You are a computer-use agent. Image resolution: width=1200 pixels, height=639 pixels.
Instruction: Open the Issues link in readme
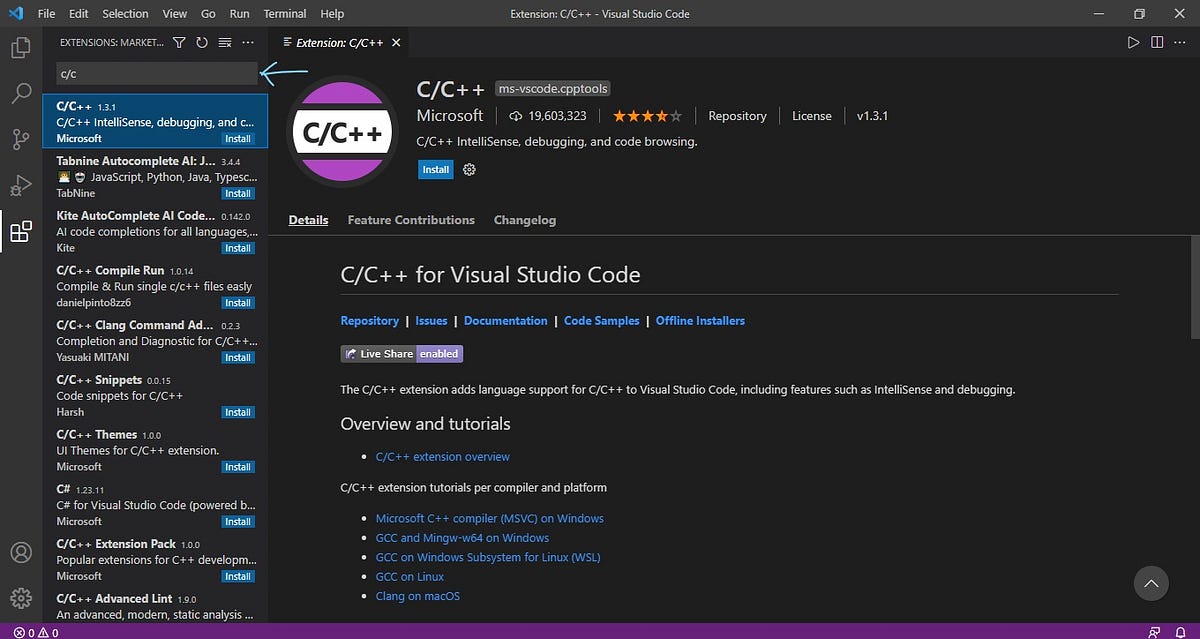(x=431, y=321)
